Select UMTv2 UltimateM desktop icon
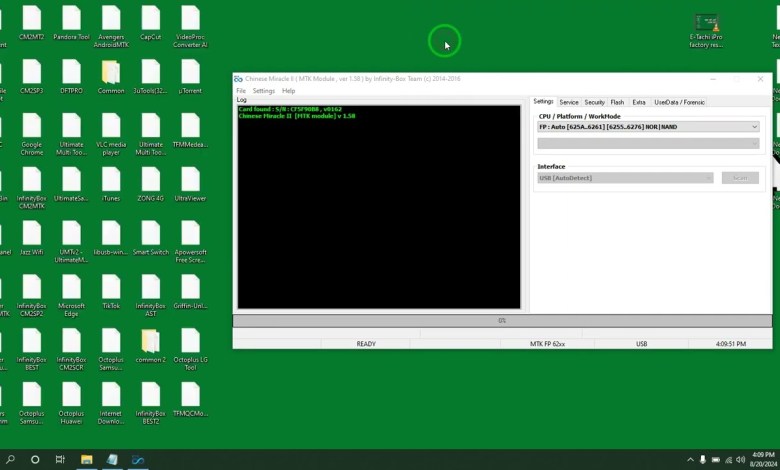 click(x=71, y=242)
